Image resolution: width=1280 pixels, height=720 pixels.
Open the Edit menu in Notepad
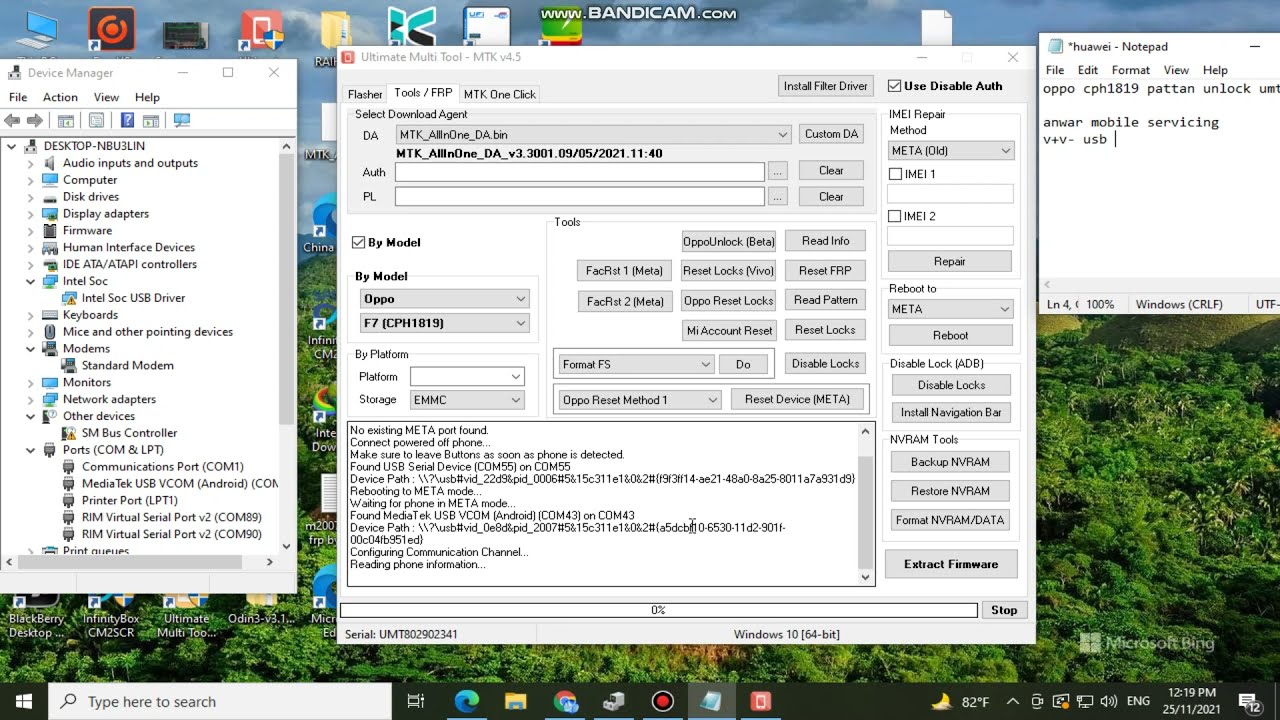point(1088,70)
